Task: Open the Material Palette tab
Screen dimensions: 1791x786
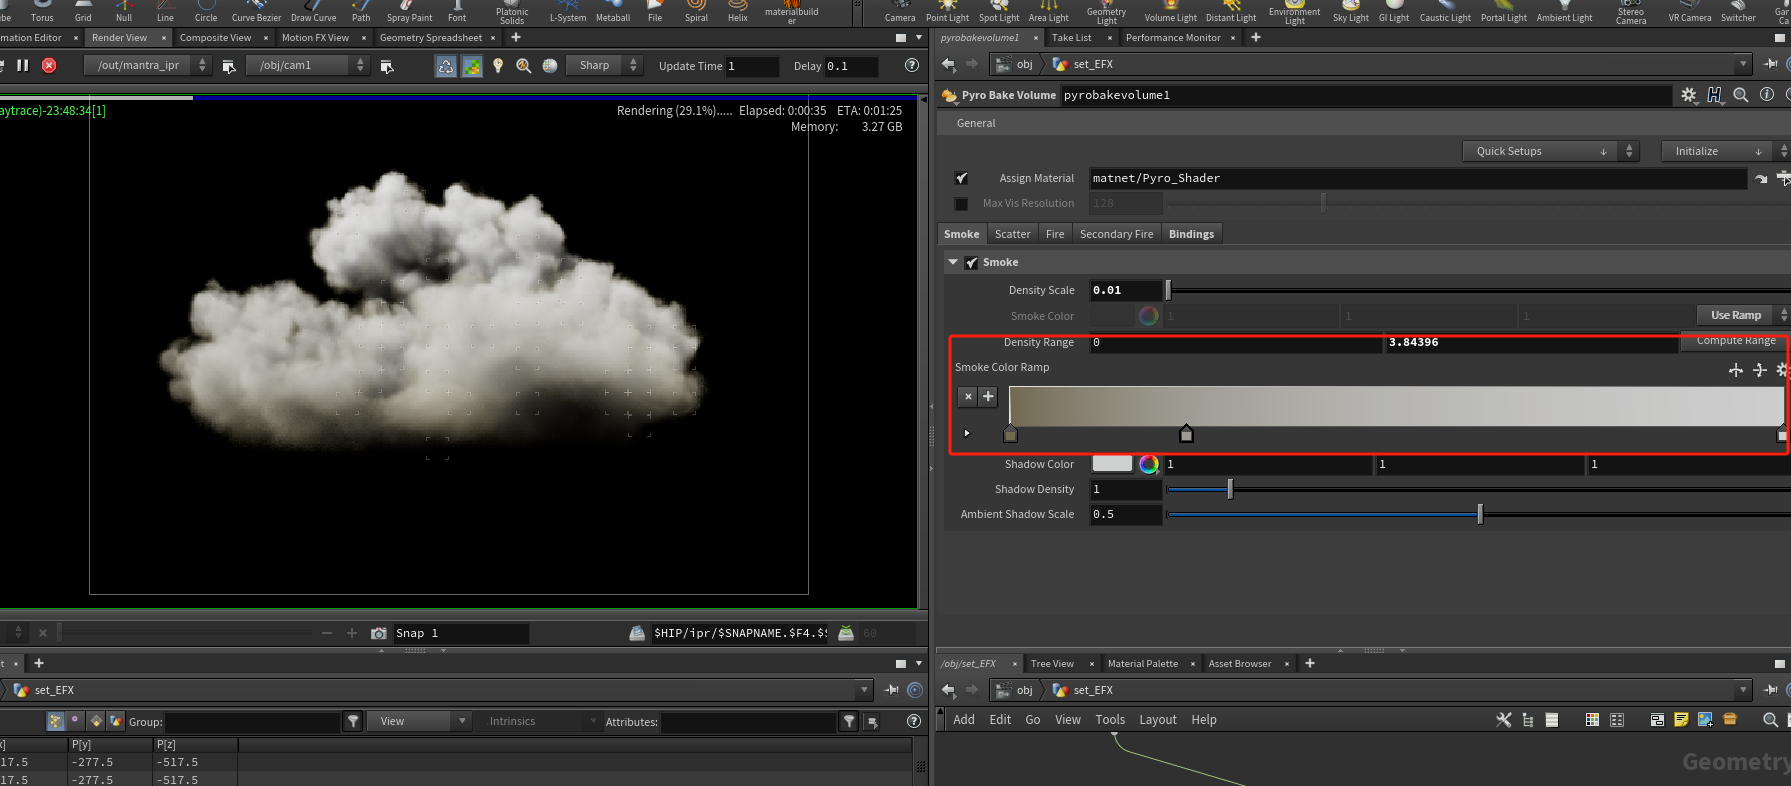Action: tap(1143, 664)
